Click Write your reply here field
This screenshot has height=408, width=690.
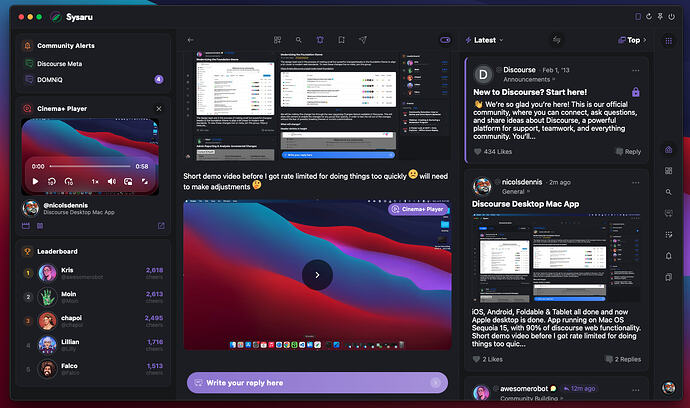point(317,383)
